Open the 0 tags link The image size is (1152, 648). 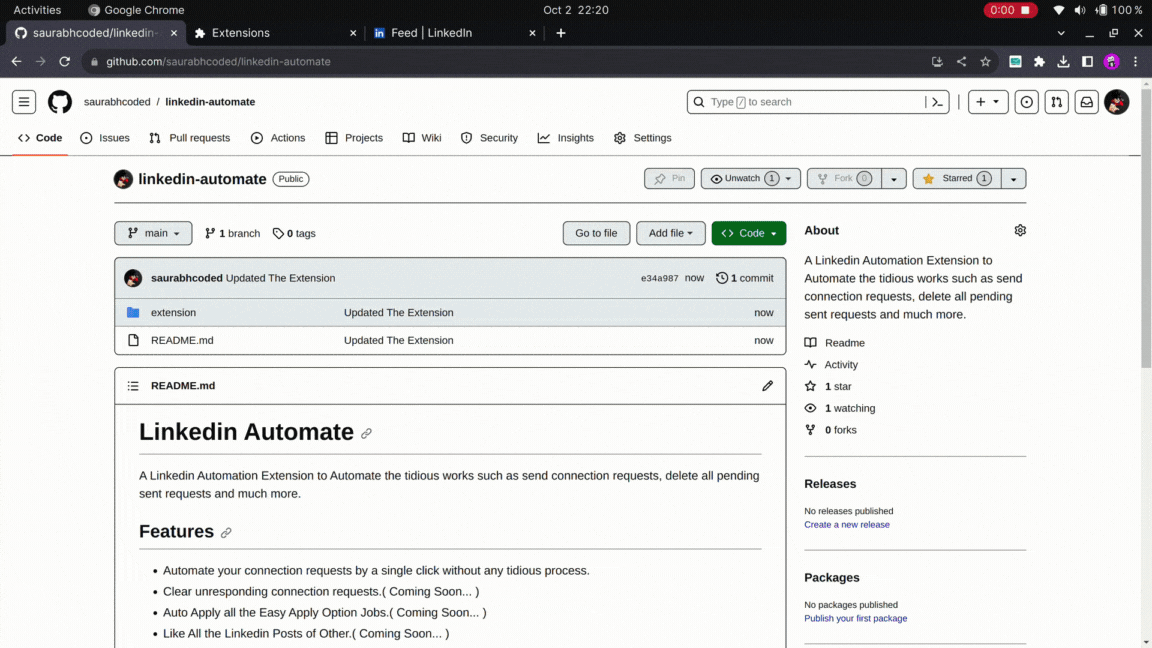click(294, 234)
